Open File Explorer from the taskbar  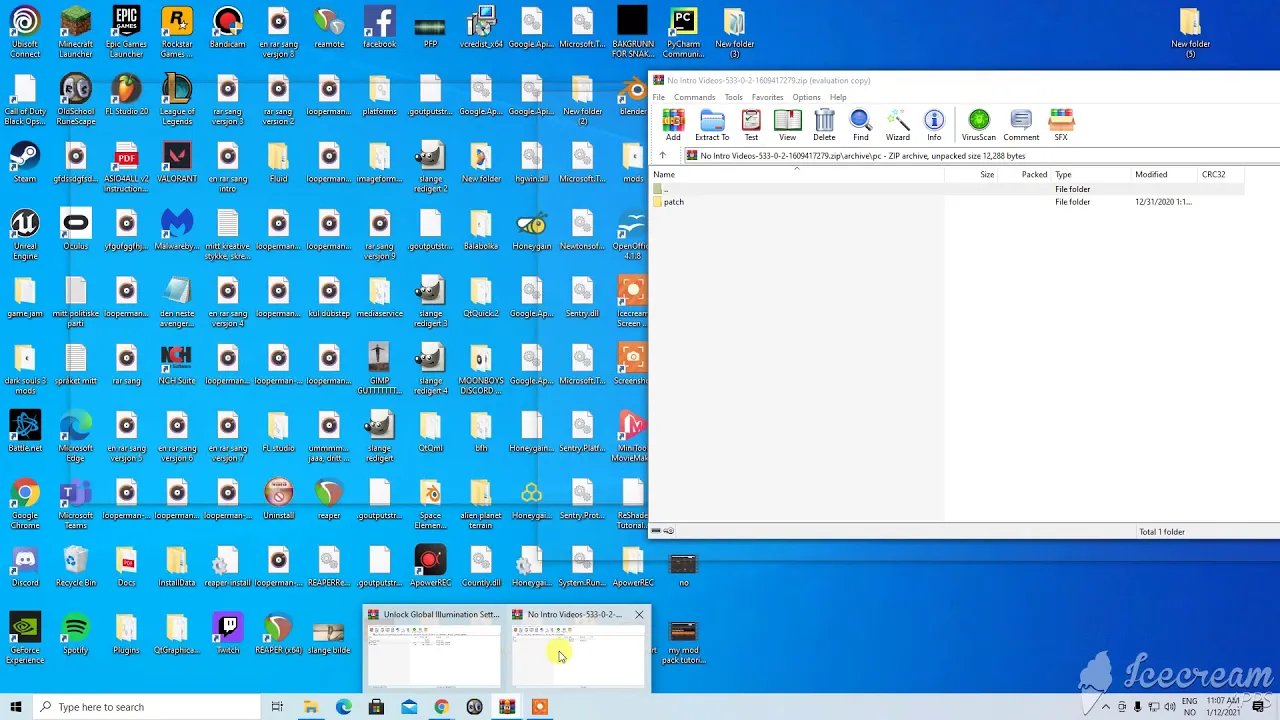(x=311, y=707)
